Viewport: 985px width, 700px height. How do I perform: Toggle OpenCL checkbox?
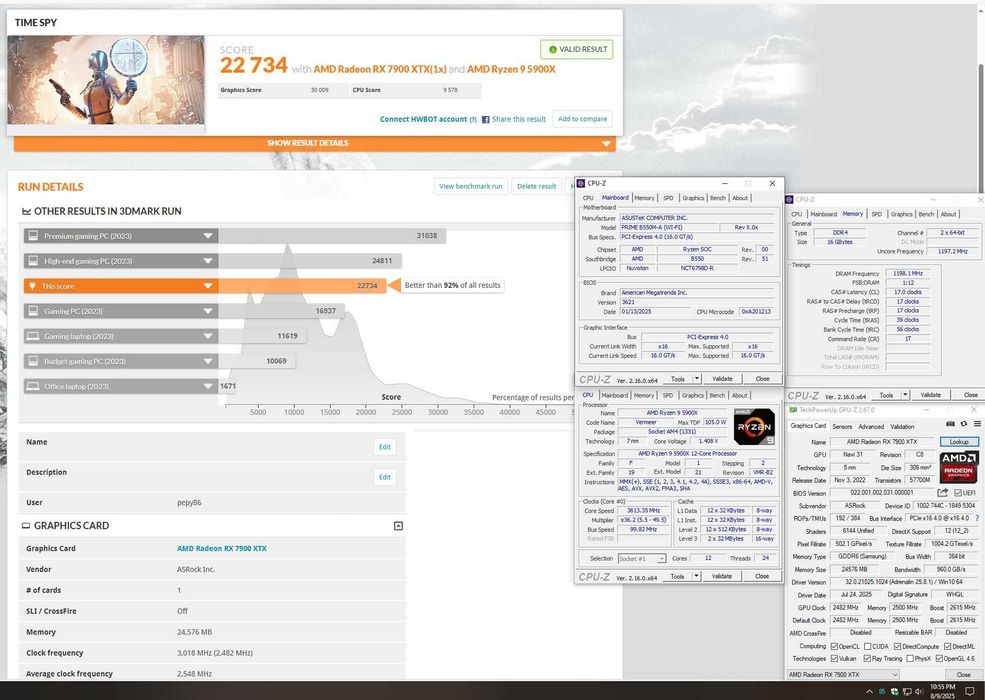pyautogui.click(x=834, y=646)
